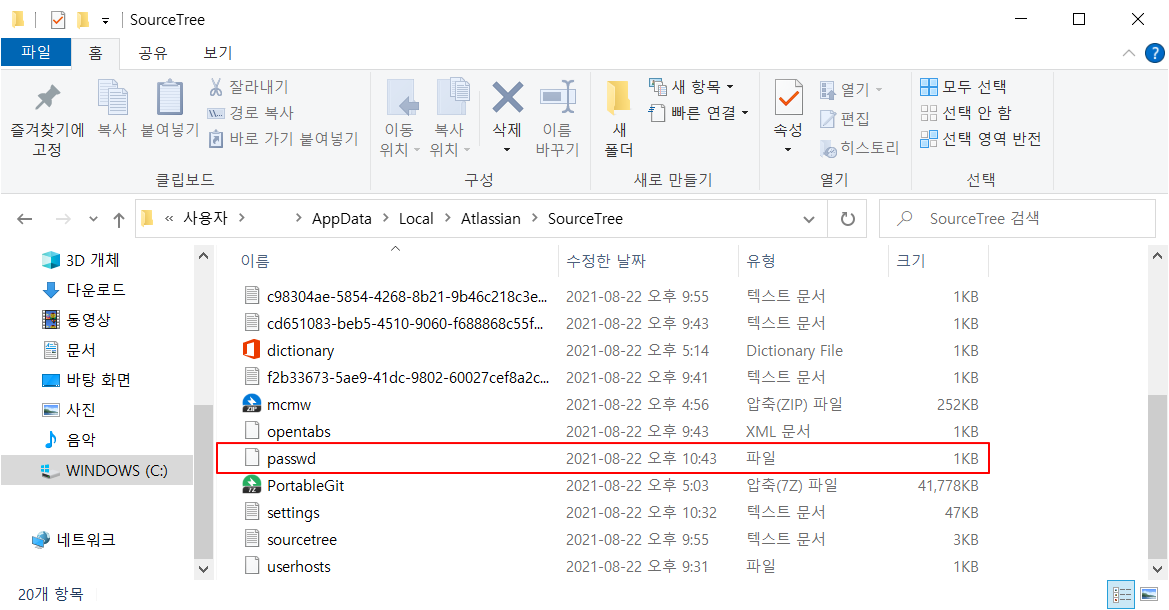Screen dimensions: 1169x610
Task: Click 선택 영역 반전 (invert selection)
Action: [980, 139]
